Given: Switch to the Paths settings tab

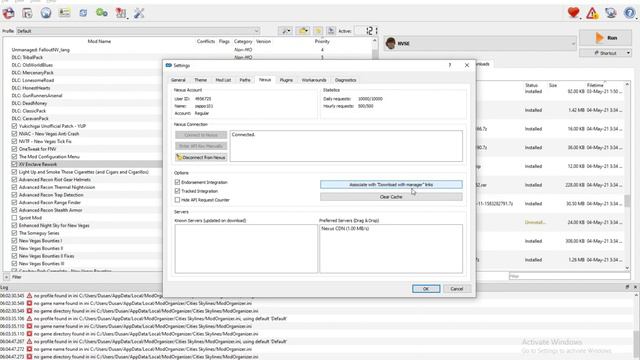Looking at the screenshot, I should [x=245, y=80].
